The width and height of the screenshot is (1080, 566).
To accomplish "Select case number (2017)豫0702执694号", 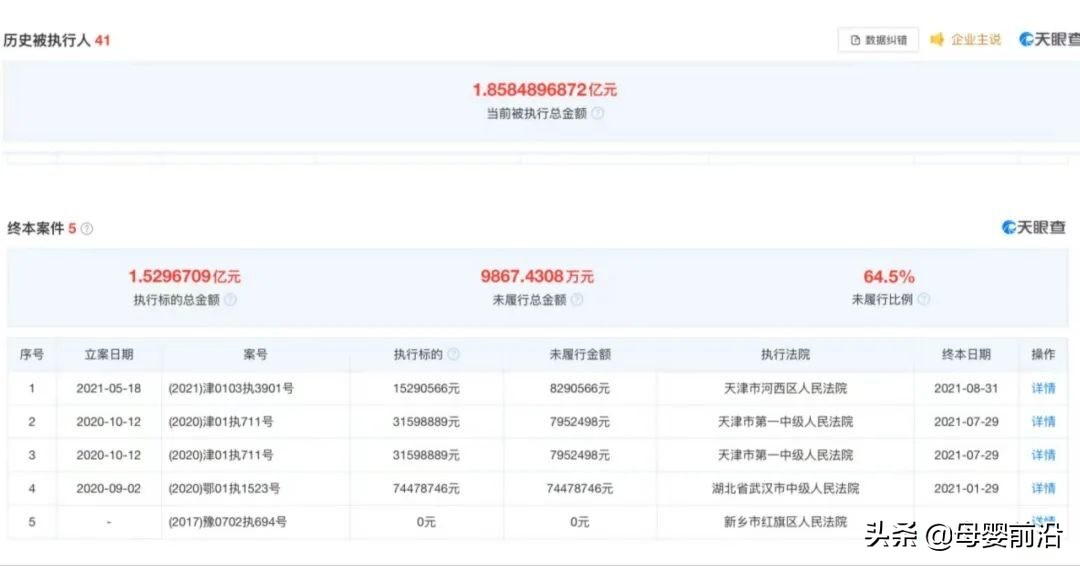I will (x=227, y=522).
